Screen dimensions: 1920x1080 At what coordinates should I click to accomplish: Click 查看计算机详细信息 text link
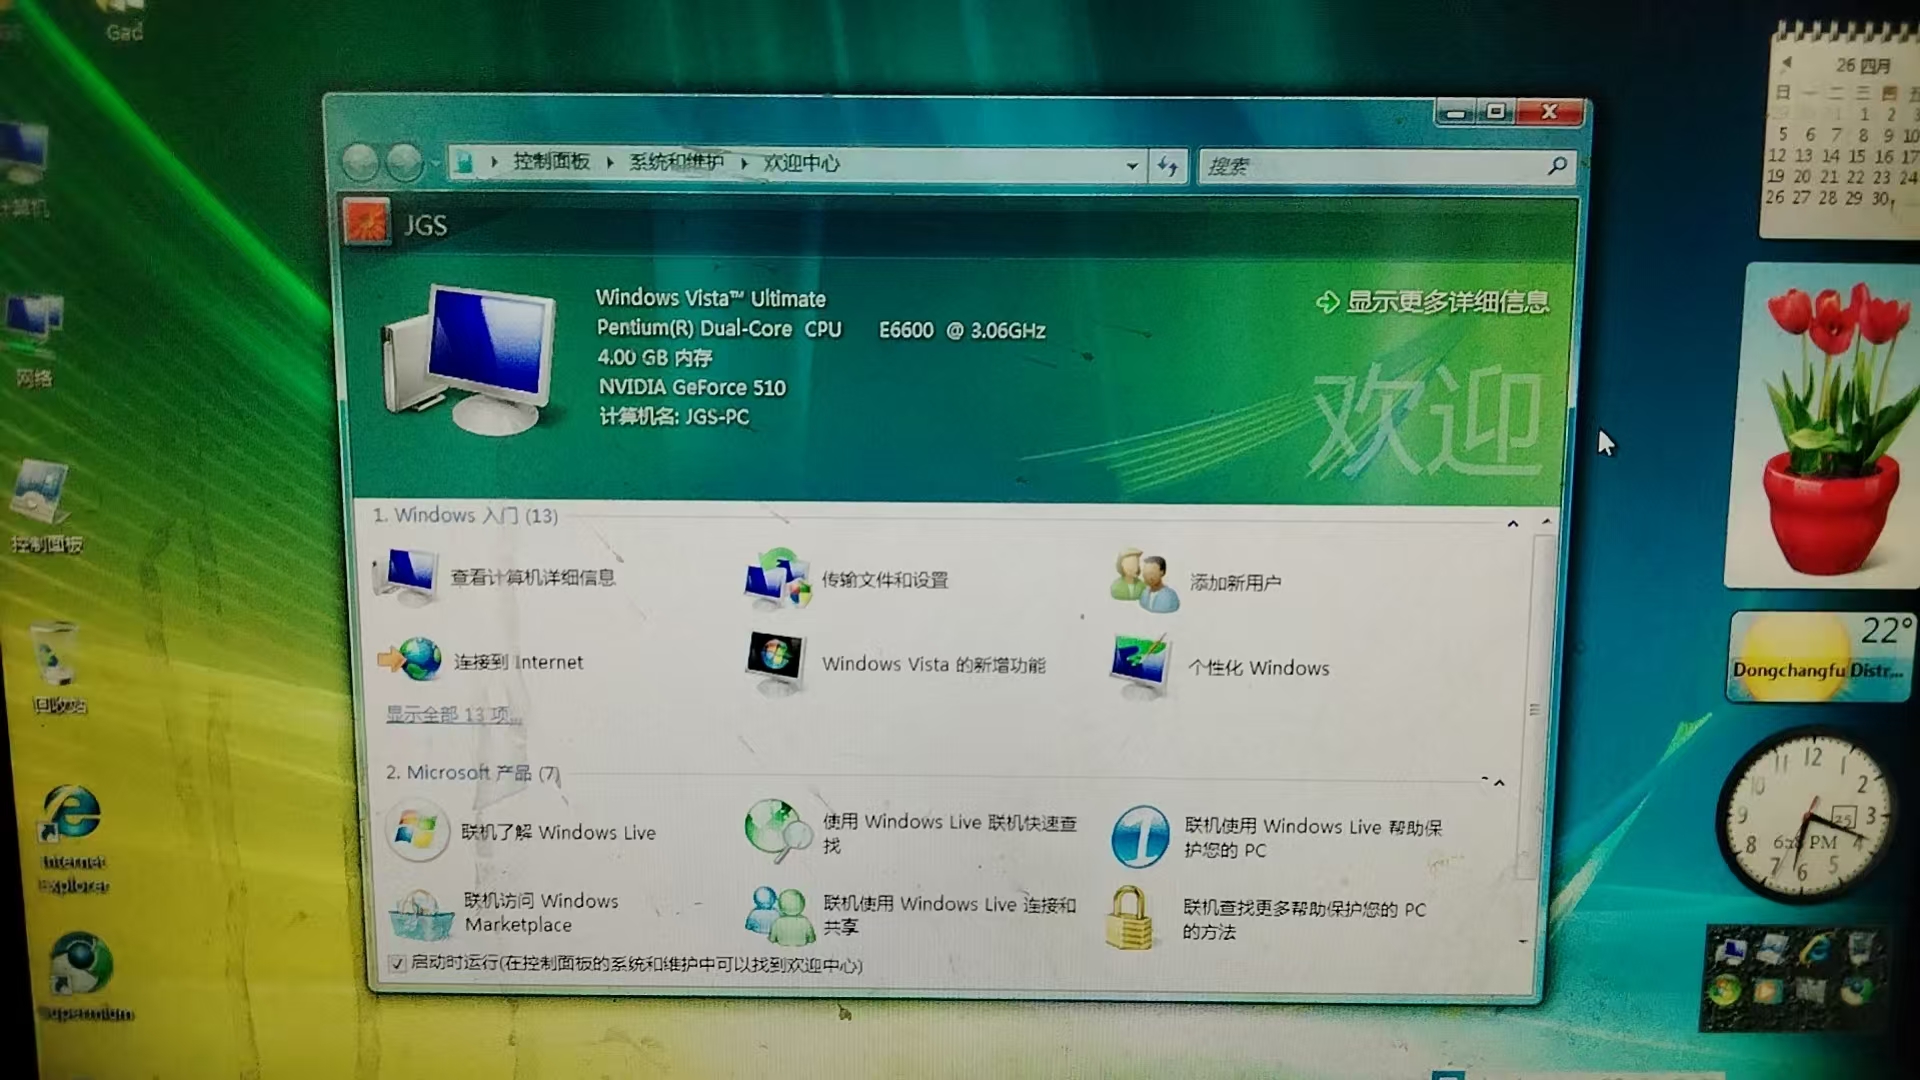(x=533, y=577)
